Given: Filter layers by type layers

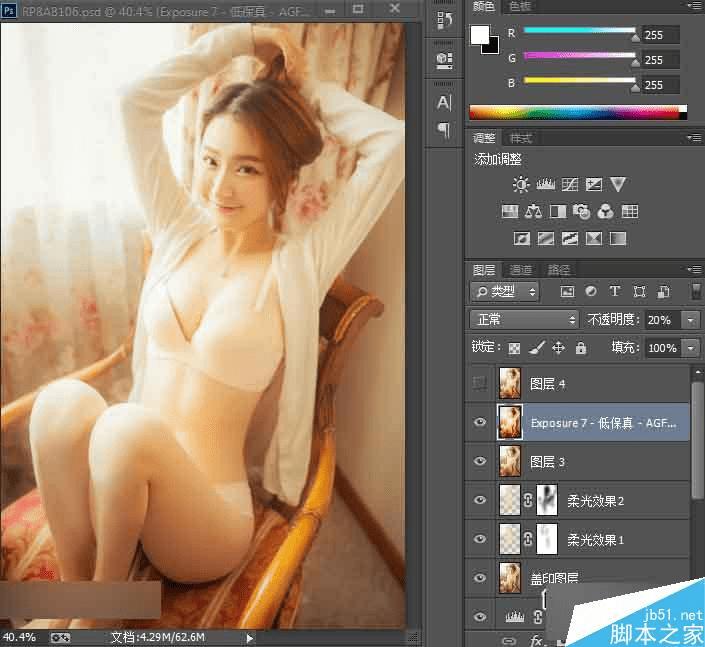Looking at the screenshot, I should coord(615,291).
